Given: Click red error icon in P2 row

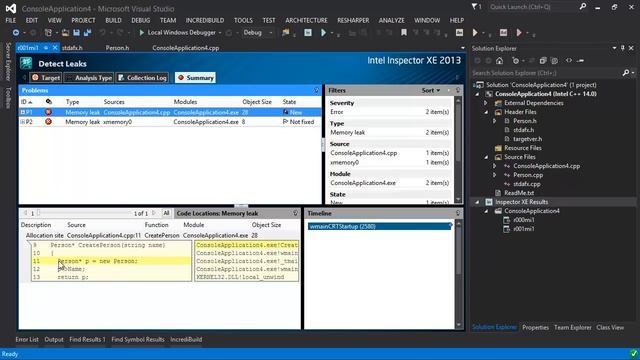Looking at the screenshot, I should (49, 122).
